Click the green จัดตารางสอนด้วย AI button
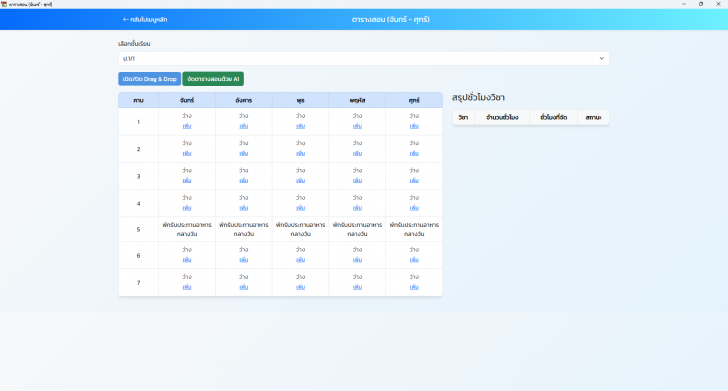Screen dimensions: 728x391 tap(213, 79)
